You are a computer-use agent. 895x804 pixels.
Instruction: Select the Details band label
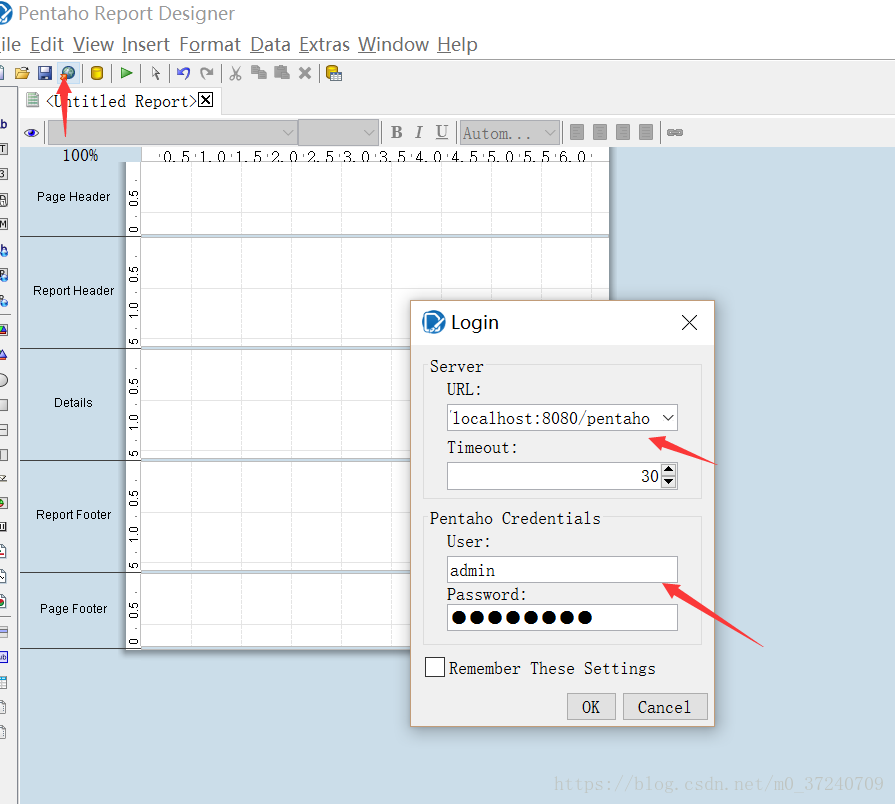point(73,403)
